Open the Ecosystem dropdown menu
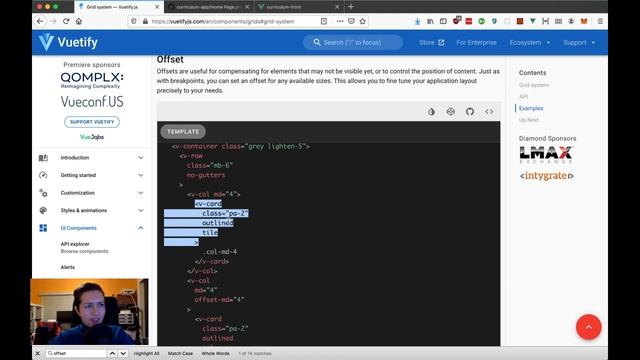The image size is (640, 360). point(529,42)
